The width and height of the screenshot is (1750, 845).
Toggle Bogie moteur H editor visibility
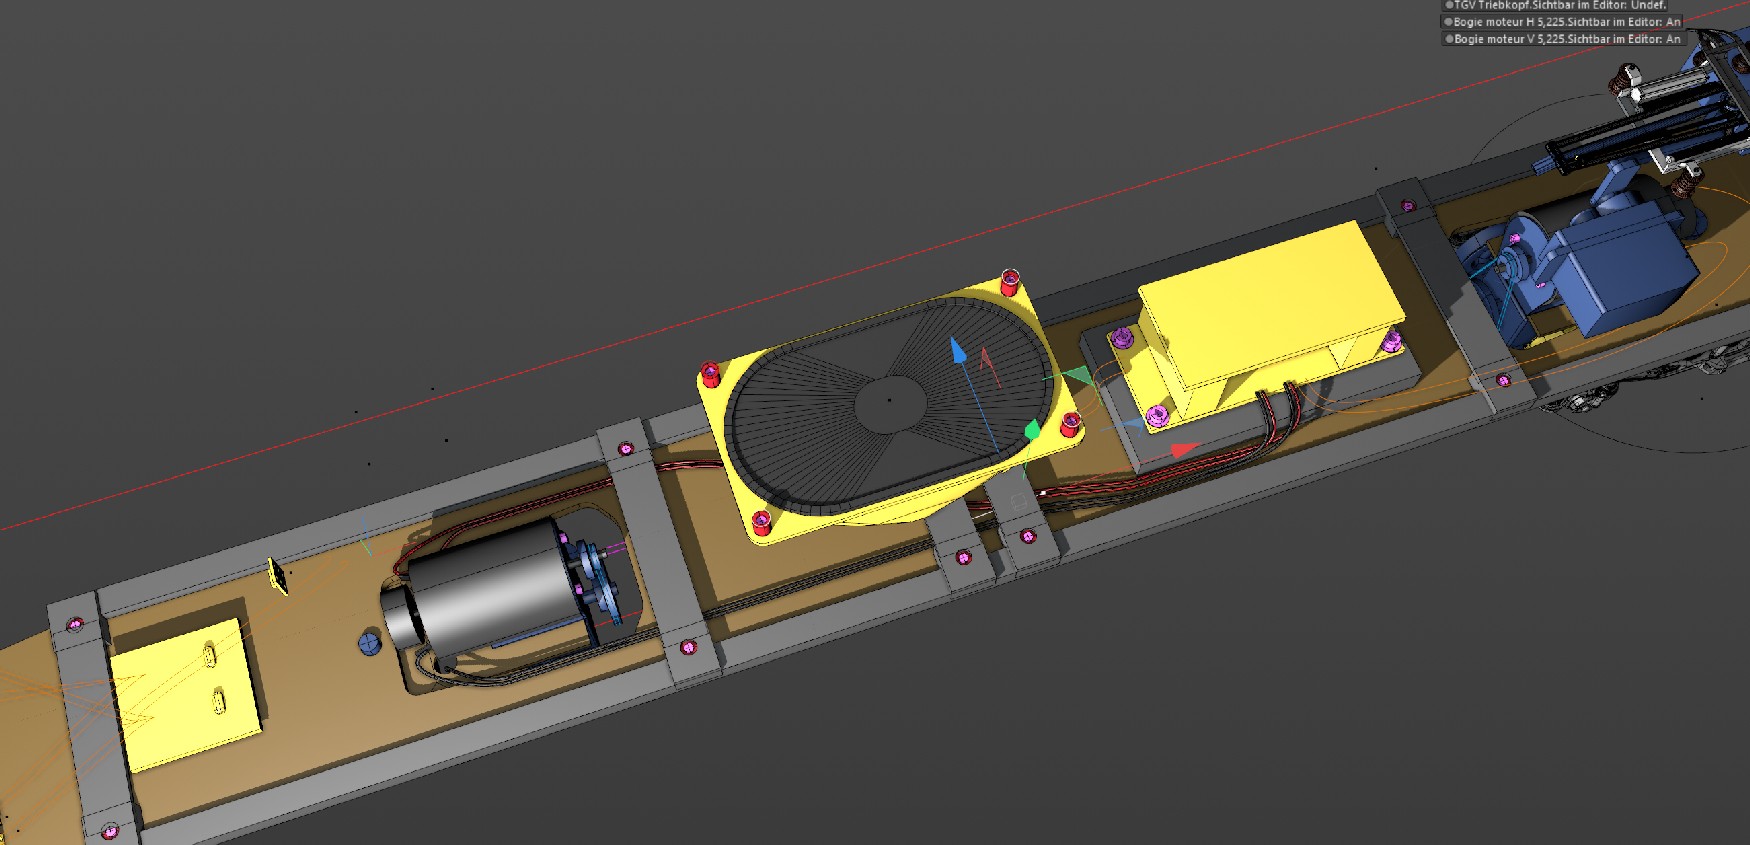tap(1448, 22)
